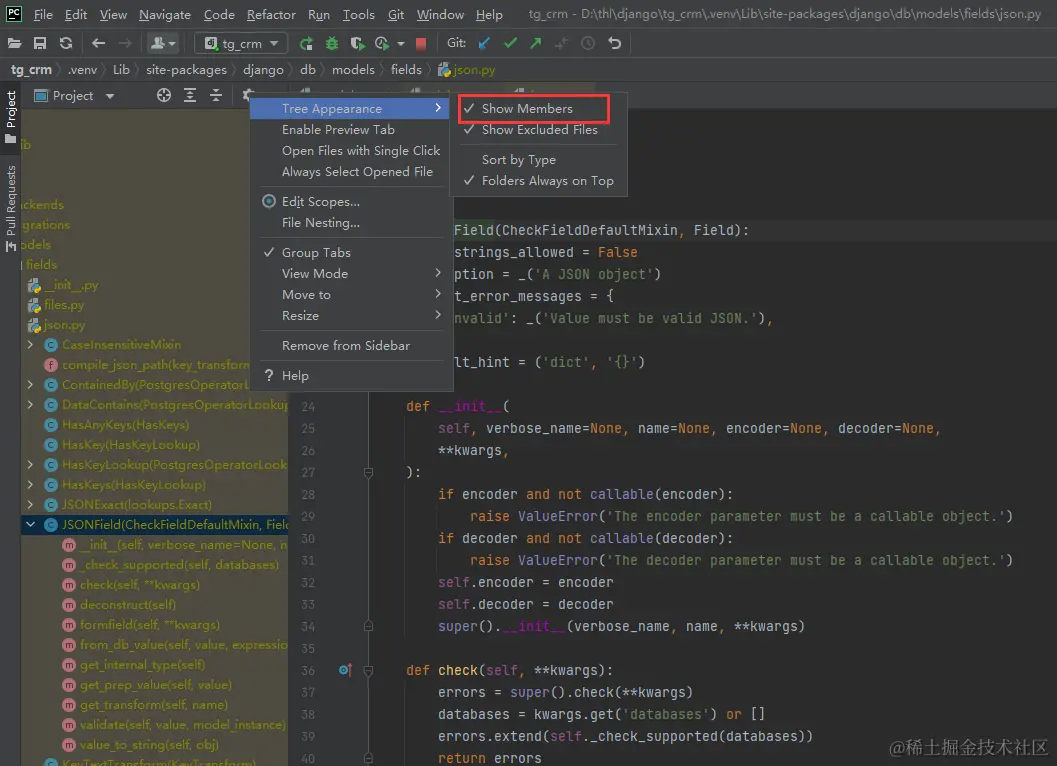Click the Save All toolbar icon
The height and width of the screenshot is (766, 1057).
[40, 44]
